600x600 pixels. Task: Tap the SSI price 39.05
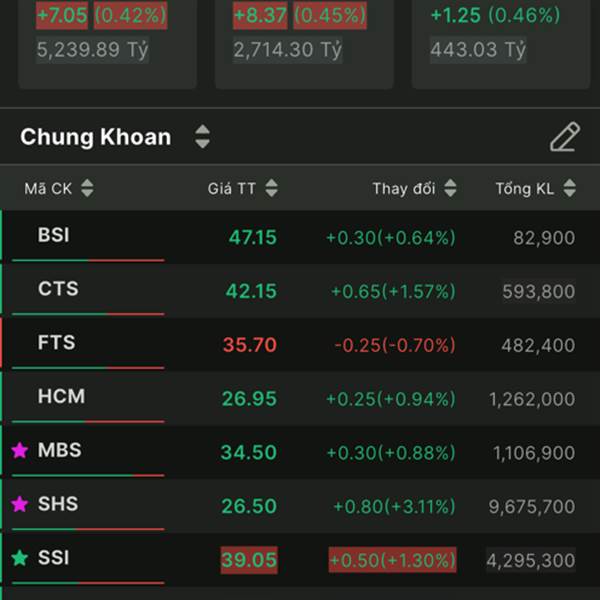coord(249,560)
